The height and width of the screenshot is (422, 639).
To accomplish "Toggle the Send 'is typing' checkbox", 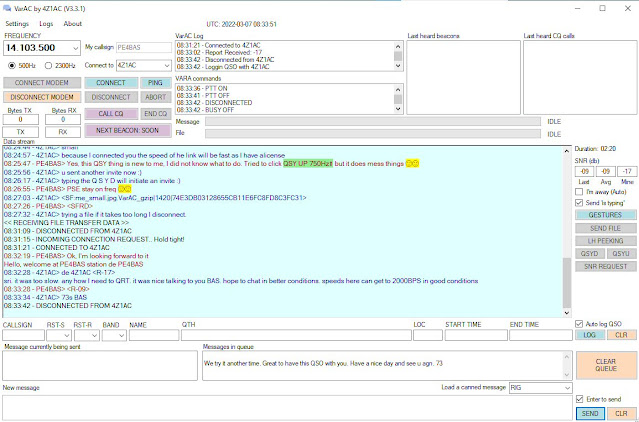I will click(x=579, y=202).
